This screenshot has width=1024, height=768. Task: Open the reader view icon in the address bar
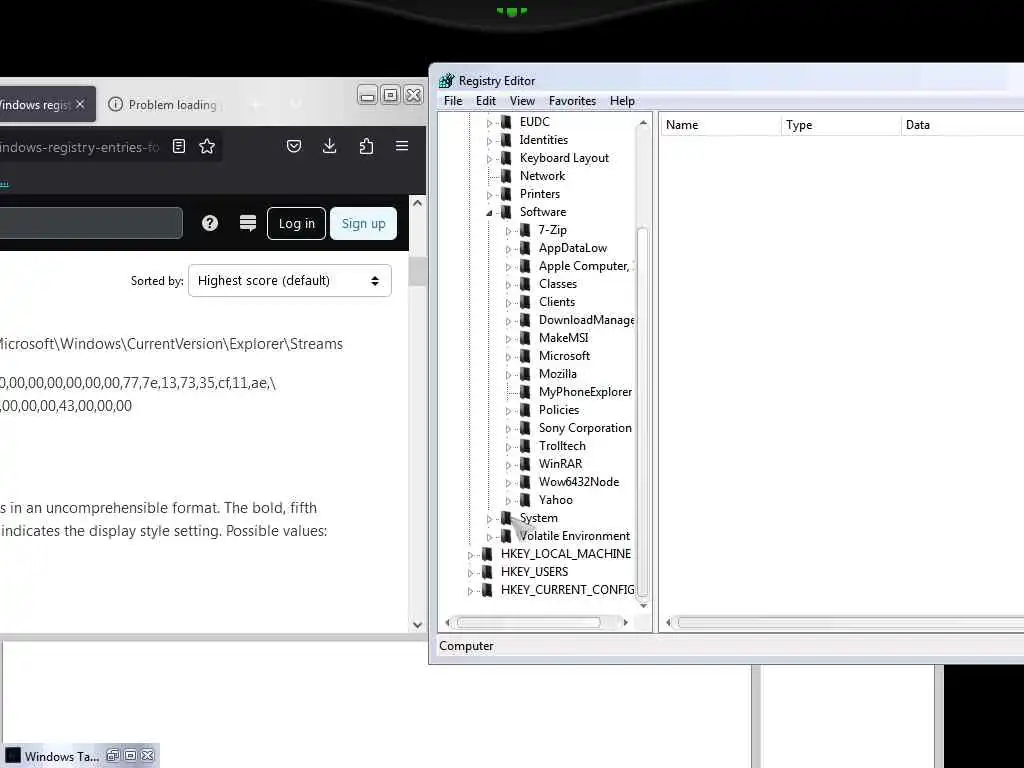[179, 146]
